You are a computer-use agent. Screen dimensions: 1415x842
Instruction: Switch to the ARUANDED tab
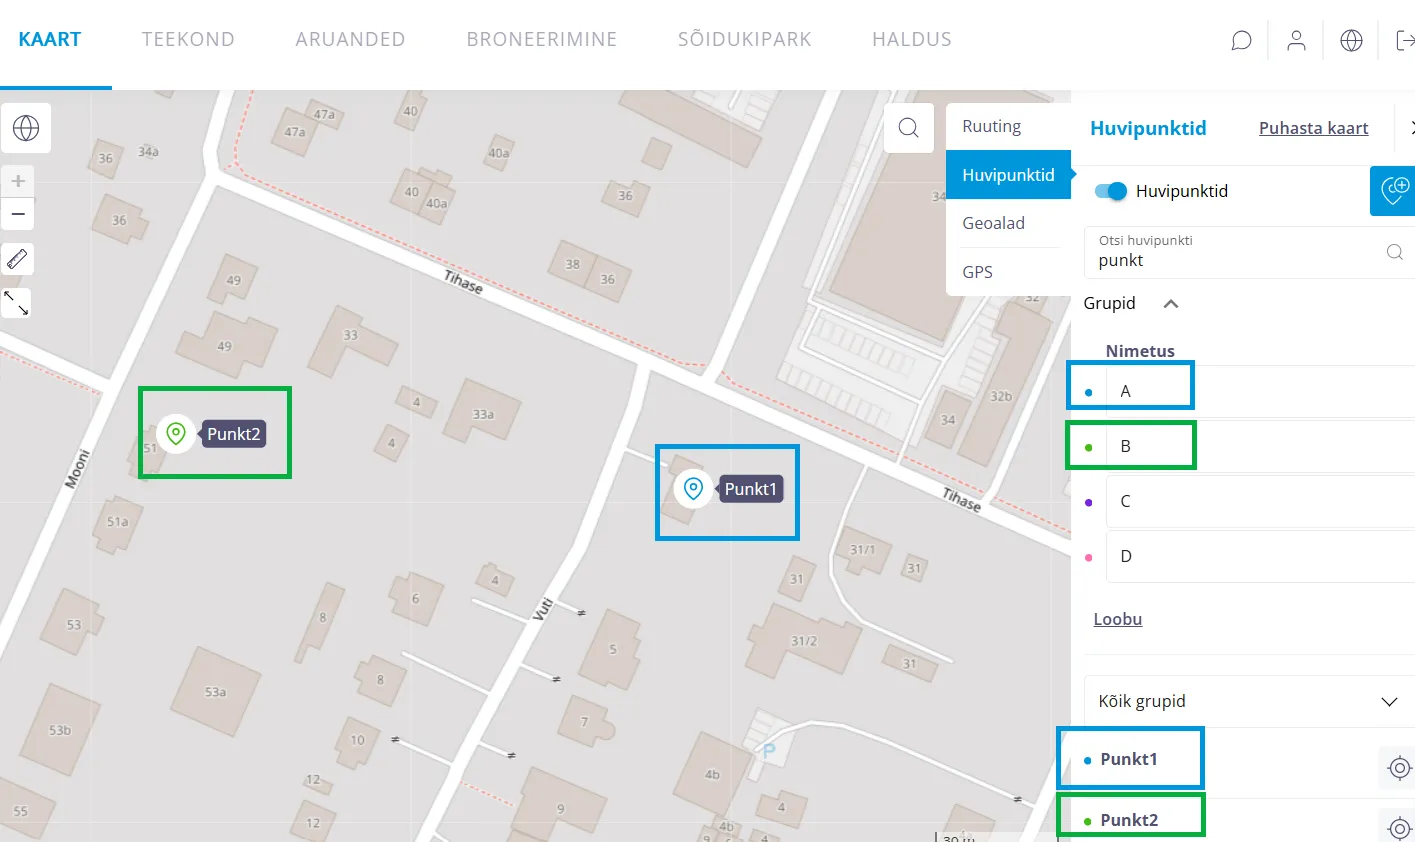point(350,40)
